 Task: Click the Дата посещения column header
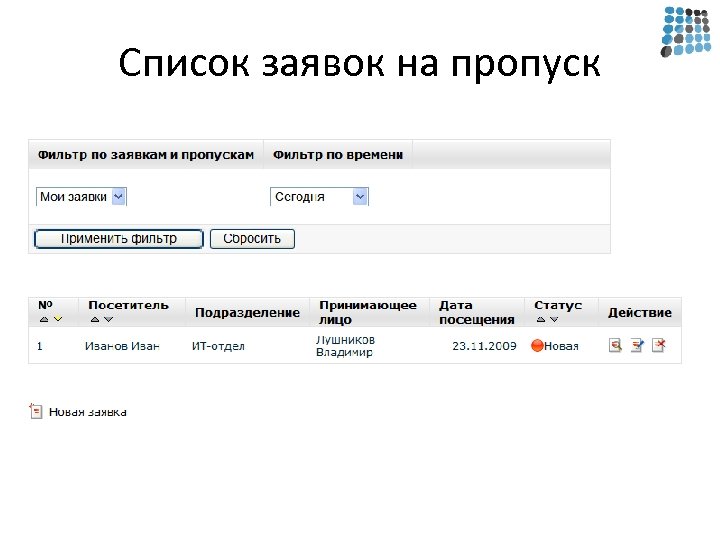477,312
